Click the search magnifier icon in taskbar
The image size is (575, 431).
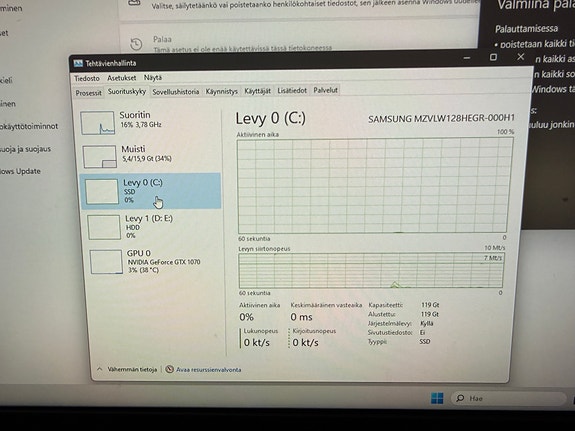(x=460, y=398)
